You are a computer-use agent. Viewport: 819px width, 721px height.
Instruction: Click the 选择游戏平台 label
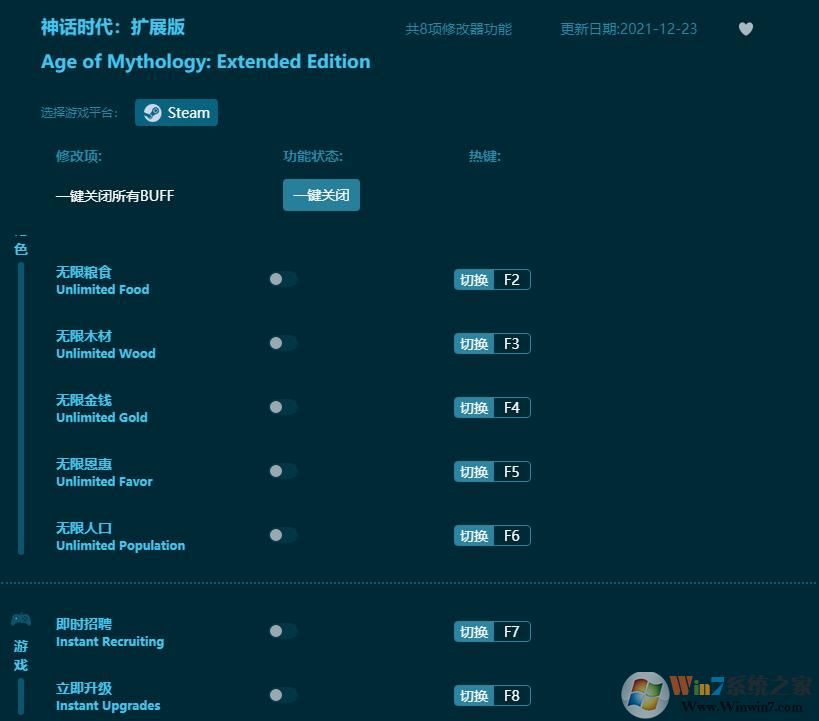[79, 113]
